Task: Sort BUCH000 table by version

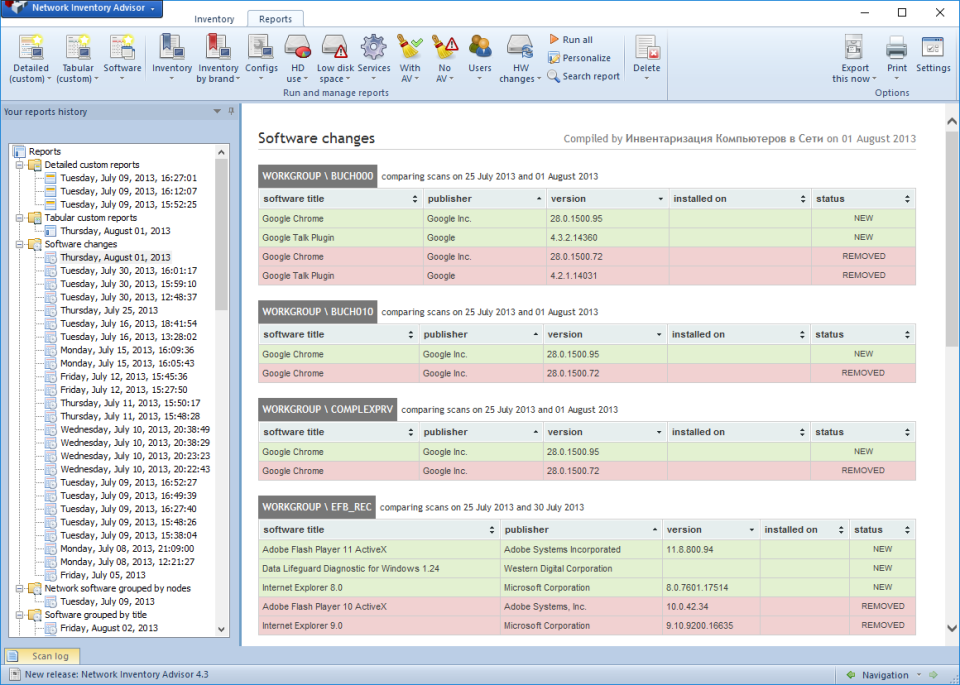Action: coord(607,199)
